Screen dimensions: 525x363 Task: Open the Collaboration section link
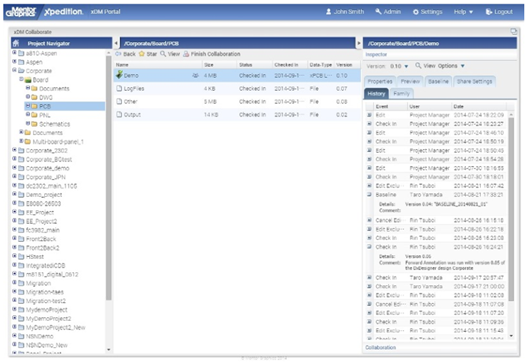coord(381,348)
